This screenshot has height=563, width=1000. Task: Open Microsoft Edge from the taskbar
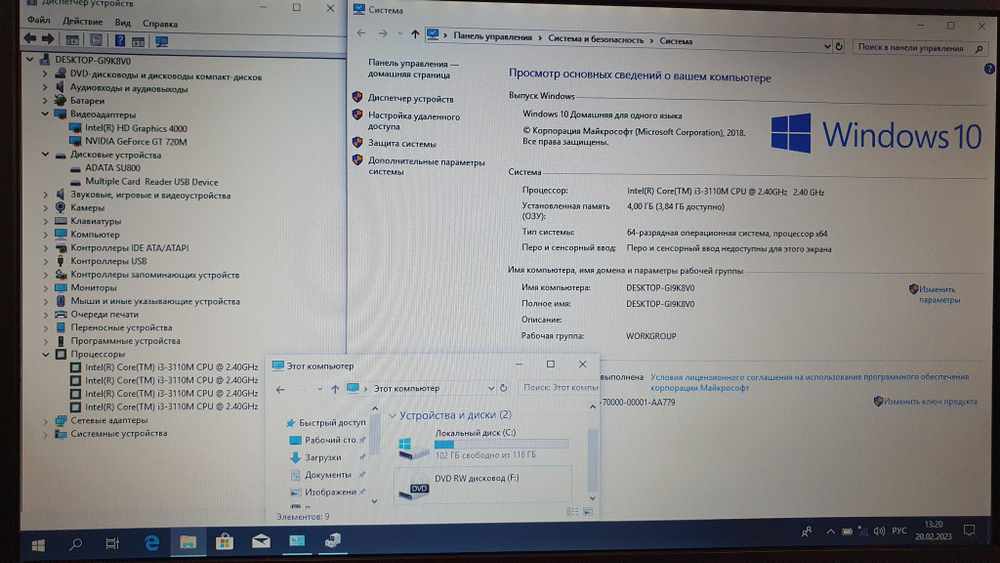pos(152,543)
